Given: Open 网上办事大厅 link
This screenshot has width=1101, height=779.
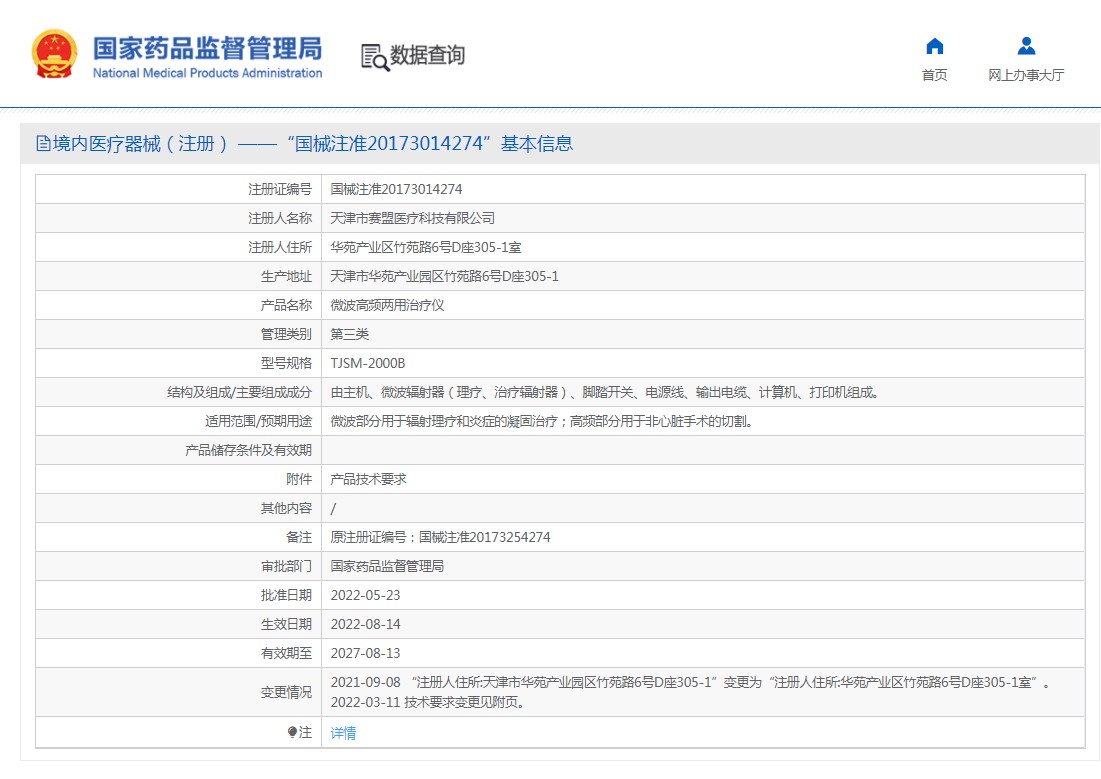Looking at the screenshot, I should [1026, 75].
